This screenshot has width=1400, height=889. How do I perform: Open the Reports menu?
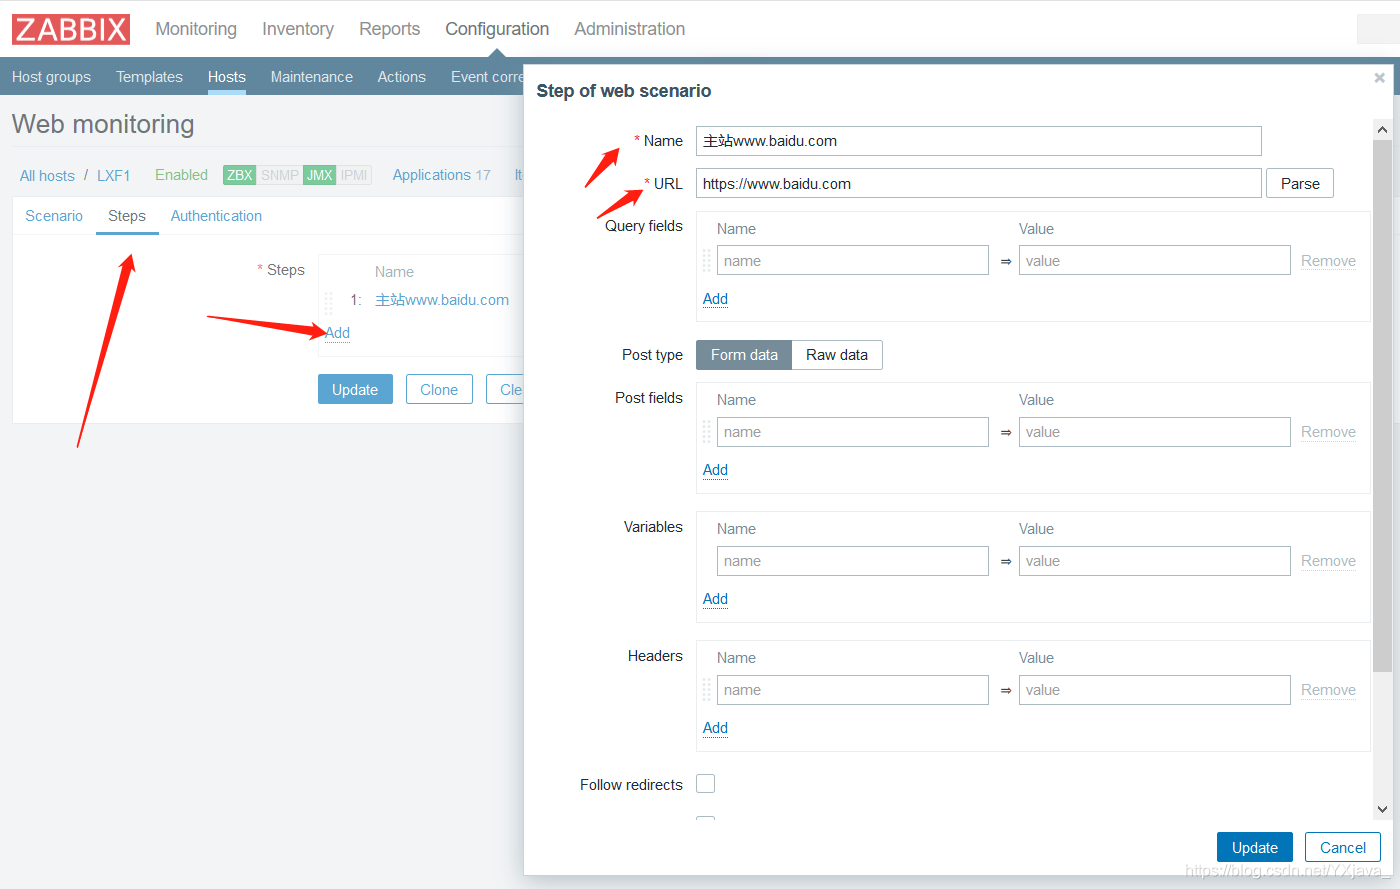(x=390, y=29)
